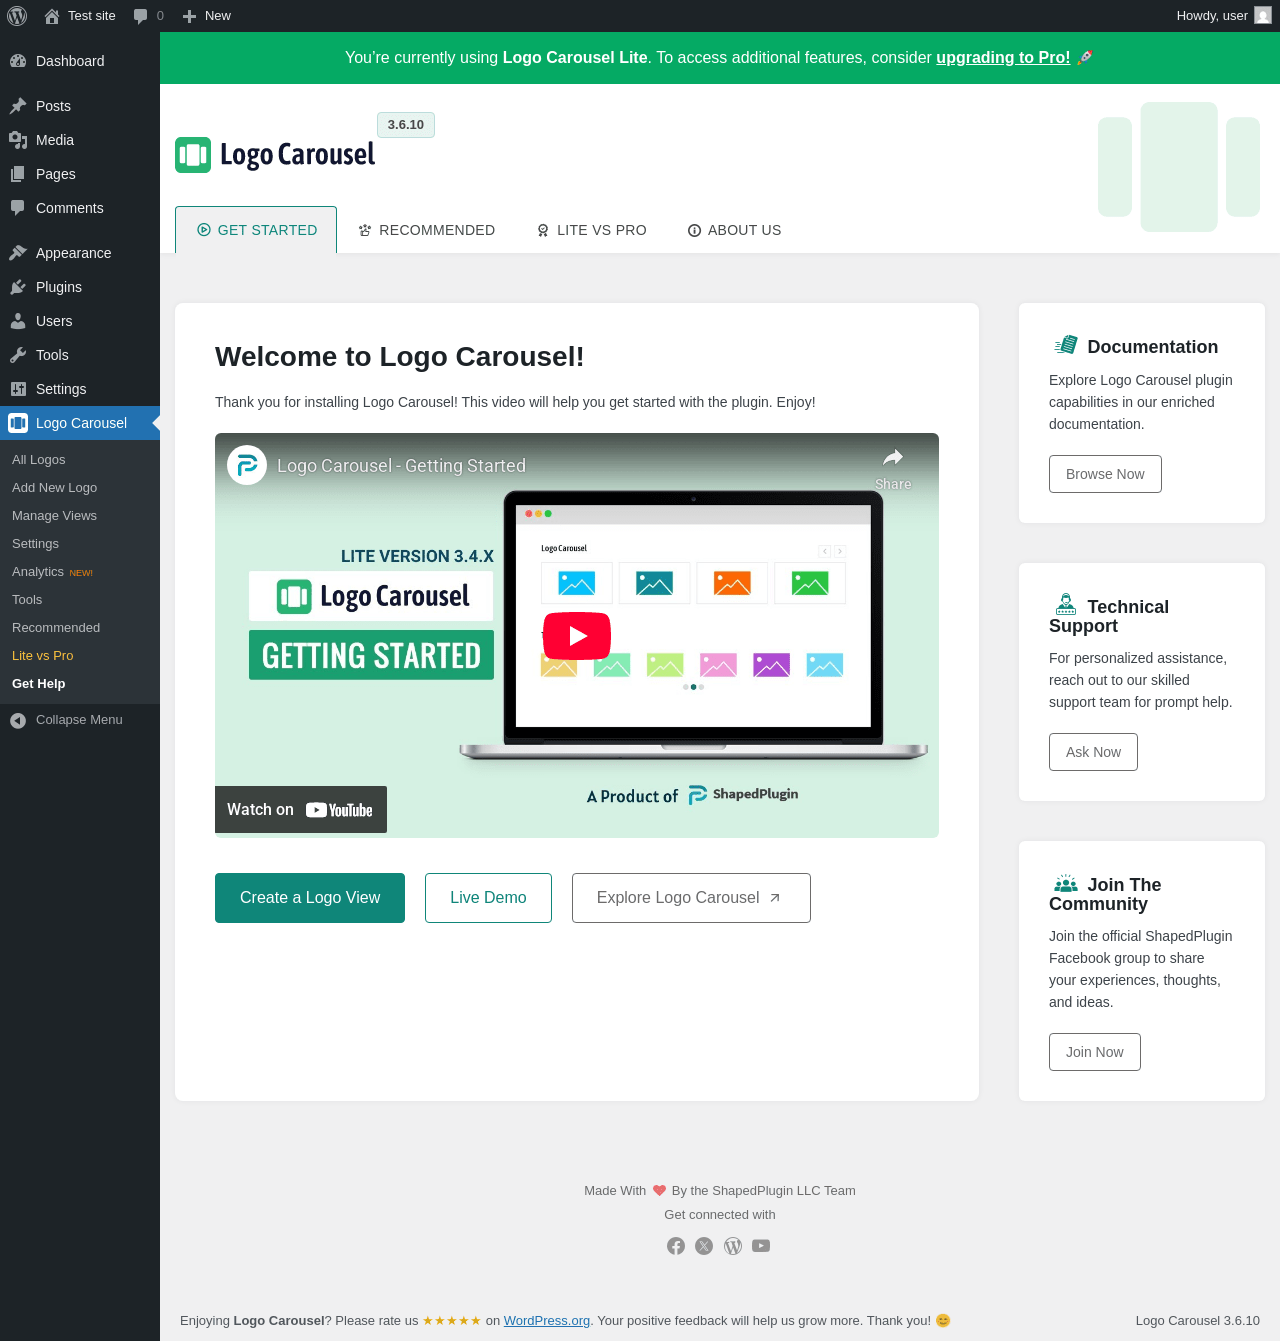Click the Posts pushpin icon
The image size is (1280, 1341).
18,106
